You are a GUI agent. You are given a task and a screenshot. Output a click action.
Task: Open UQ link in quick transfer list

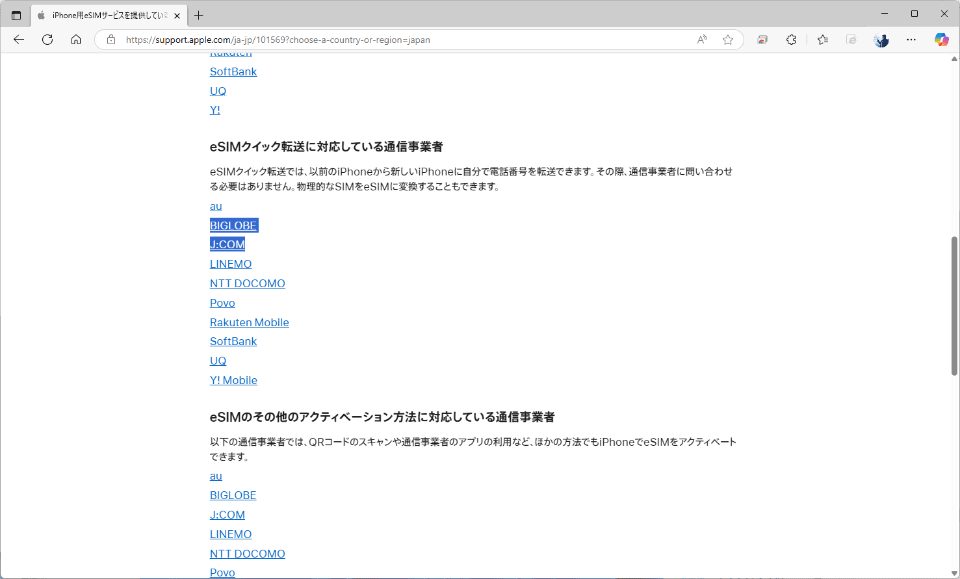218,361
